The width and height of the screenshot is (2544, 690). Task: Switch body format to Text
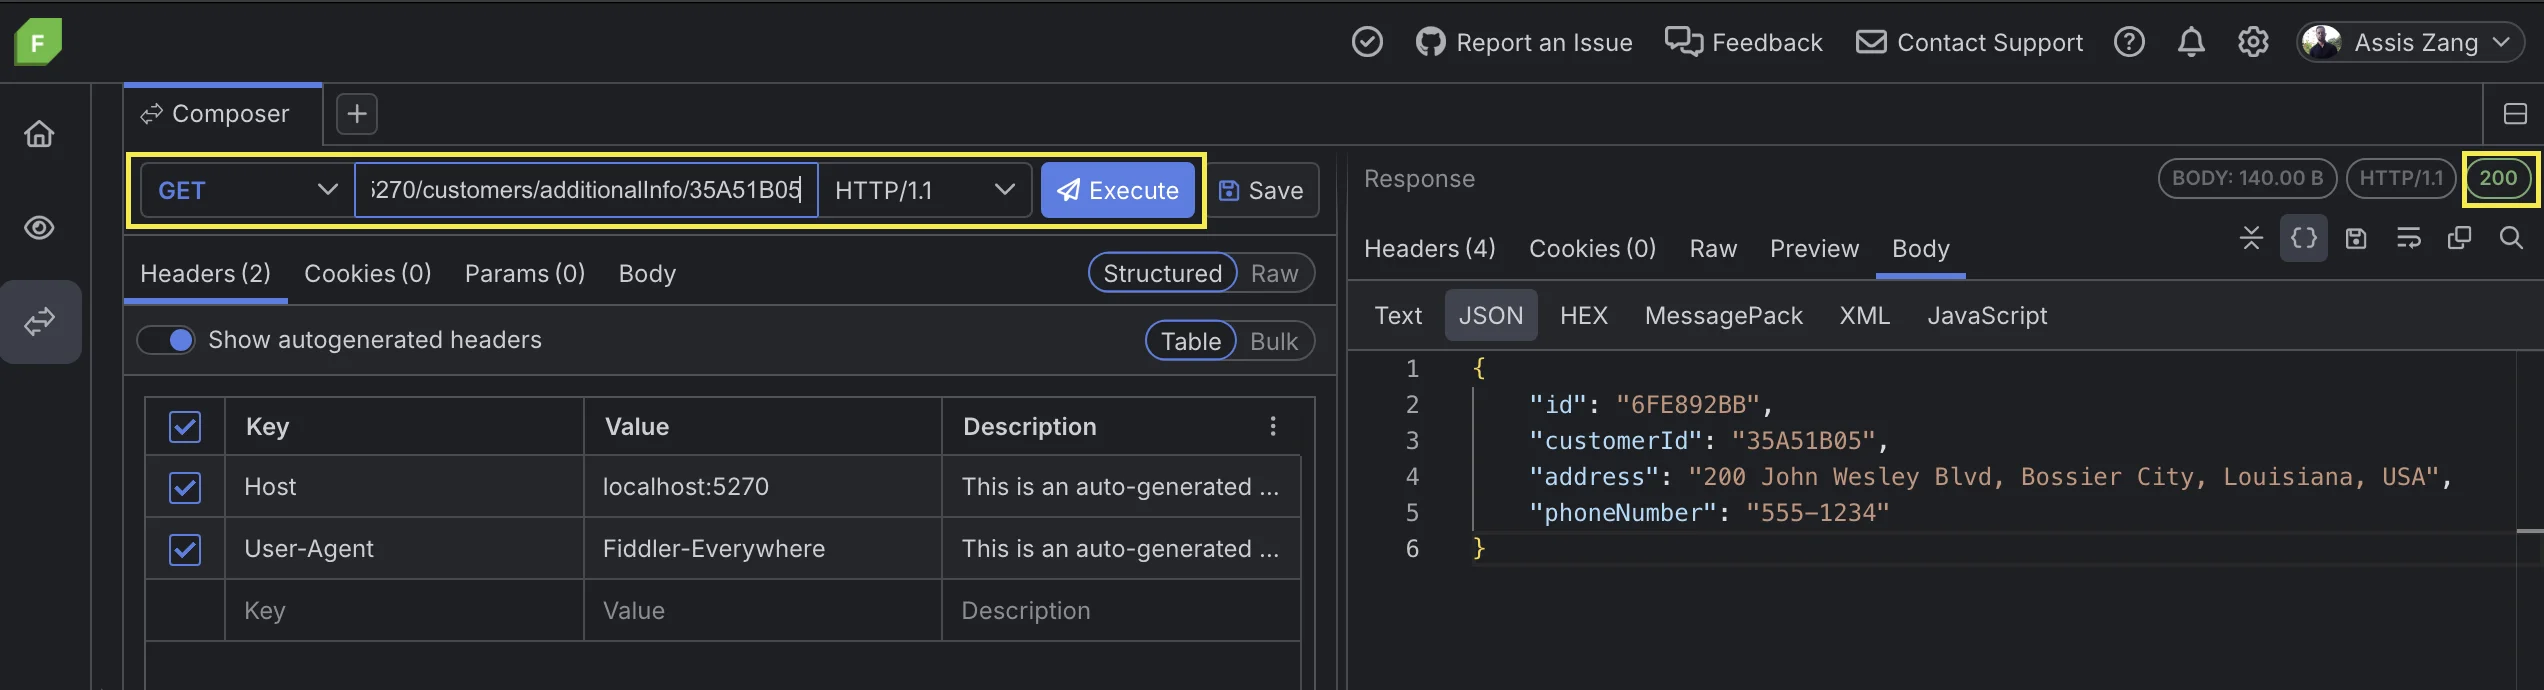point(1398,316)
